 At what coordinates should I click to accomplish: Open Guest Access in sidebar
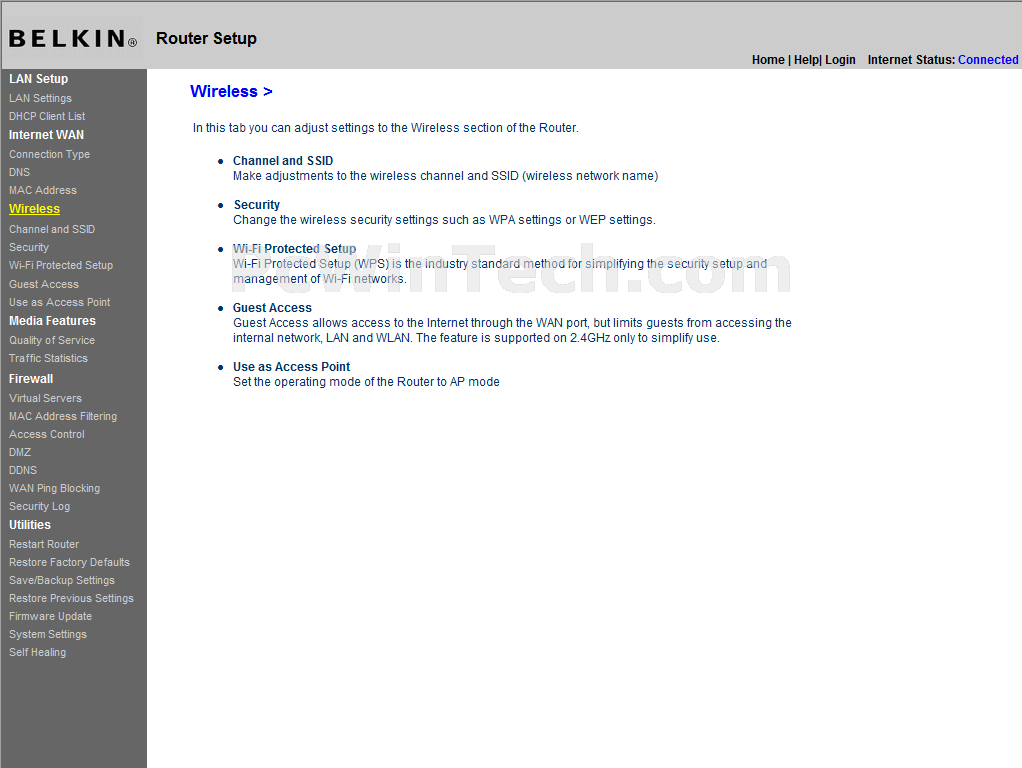[44, 284]
